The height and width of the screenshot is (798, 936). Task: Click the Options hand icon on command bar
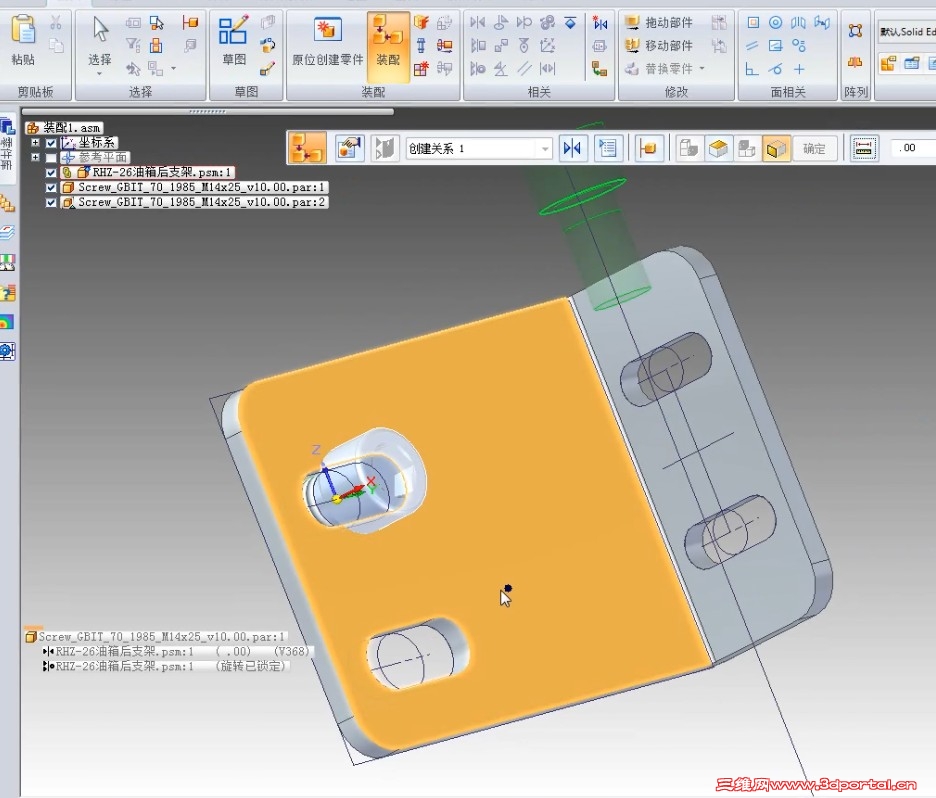pyautogui.click(x=350, y=148)
